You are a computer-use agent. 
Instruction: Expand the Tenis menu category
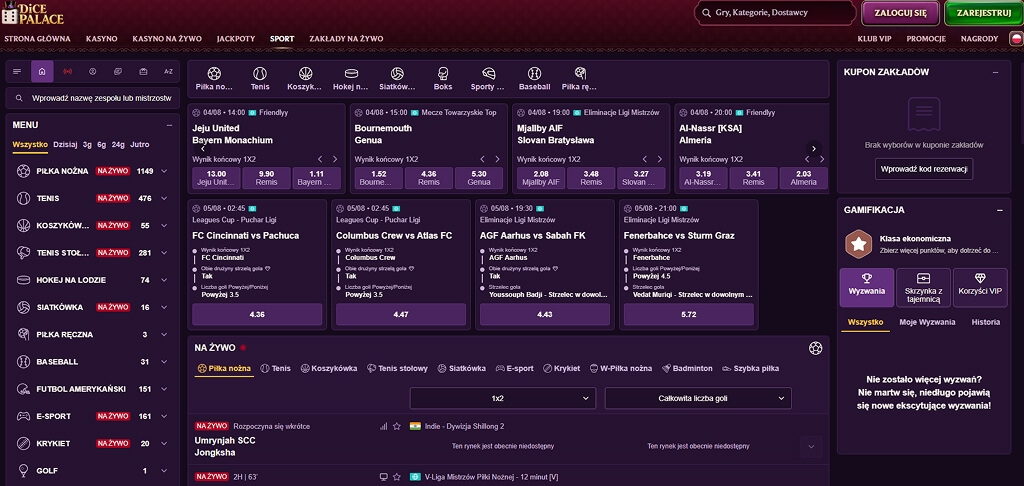(x=164, y=198)
